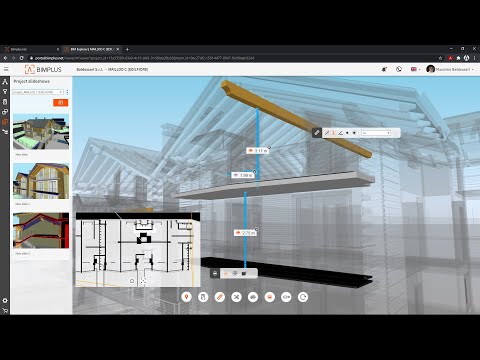Open the language flag dropdown

(415, 69)
